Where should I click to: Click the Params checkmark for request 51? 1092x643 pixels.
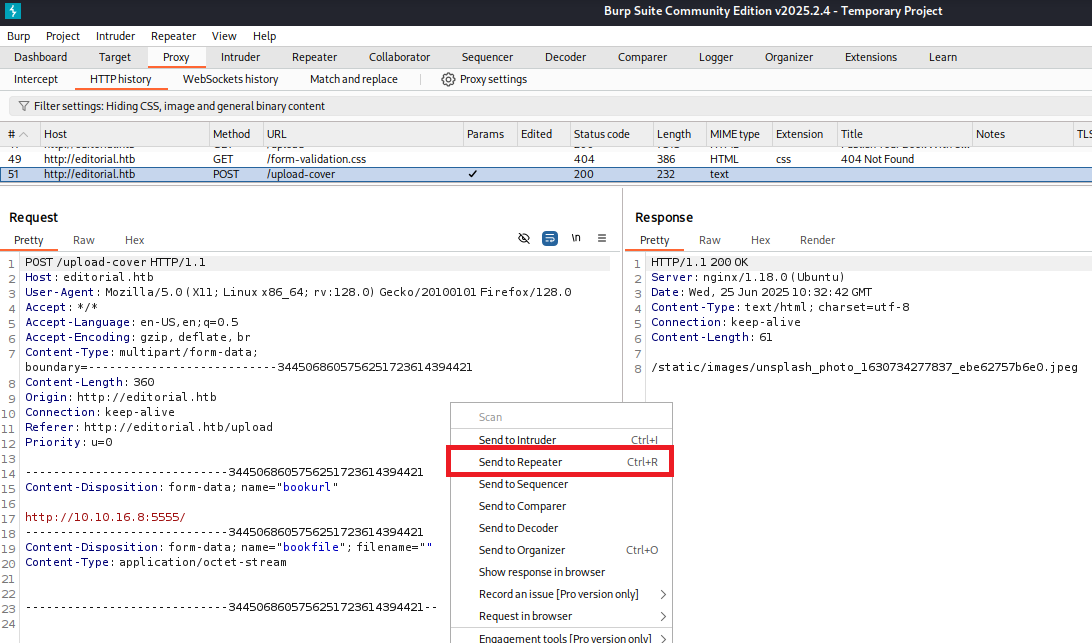[x=472, y=174]
